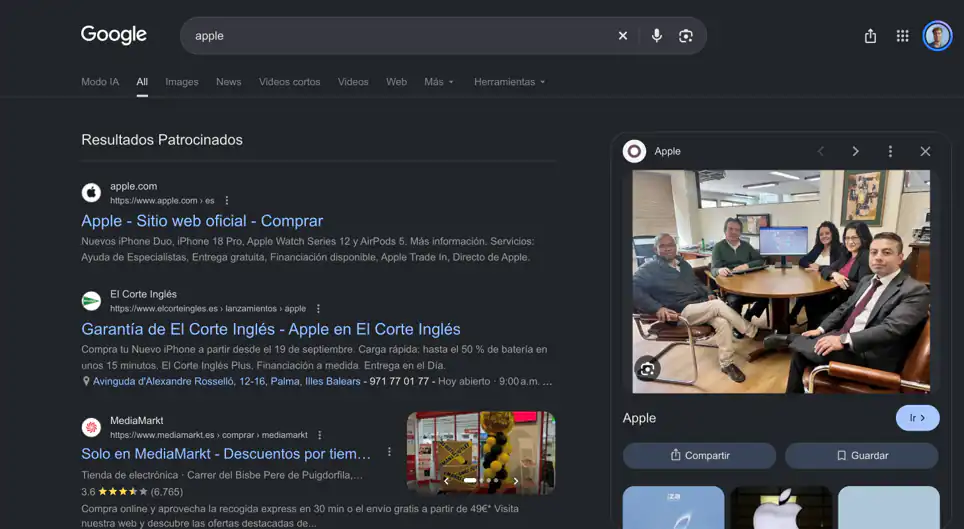Open options menu for El Corte Inglés result

(x=318, y=308)
